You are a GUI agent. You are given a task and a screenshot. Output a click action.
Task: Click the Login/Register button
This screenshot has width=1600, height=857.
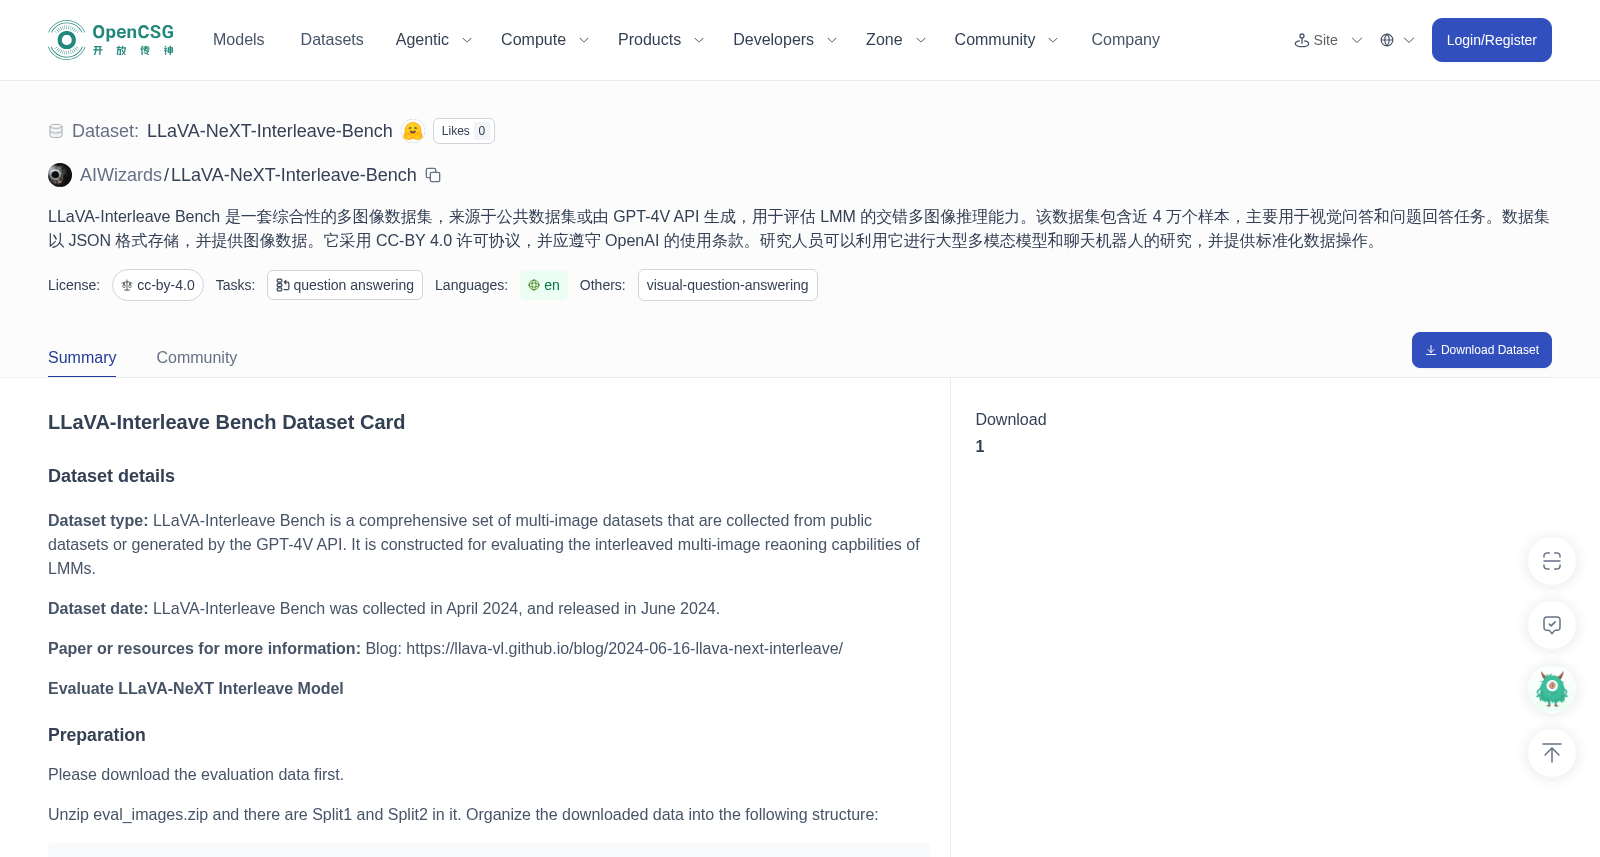[1492, 40]
